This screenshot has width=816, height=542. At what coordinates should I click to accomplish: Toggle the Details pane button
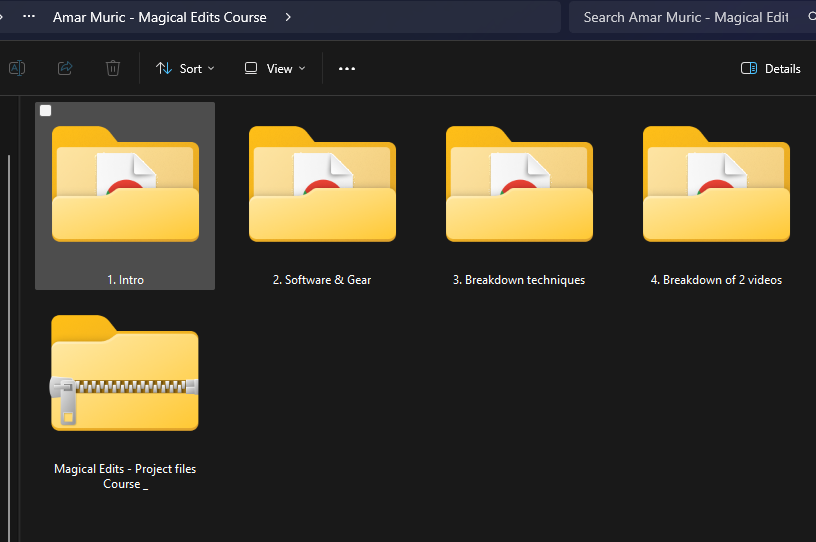770,69
